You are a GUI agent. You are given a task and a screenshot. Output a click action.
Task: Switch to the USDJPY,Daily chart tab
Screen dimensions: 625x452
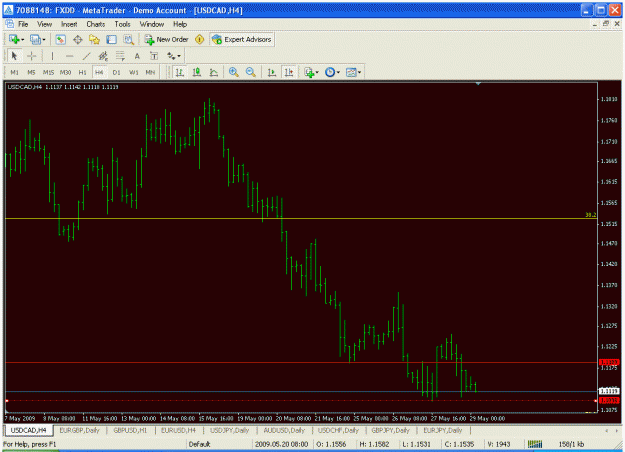coord(230,430)
